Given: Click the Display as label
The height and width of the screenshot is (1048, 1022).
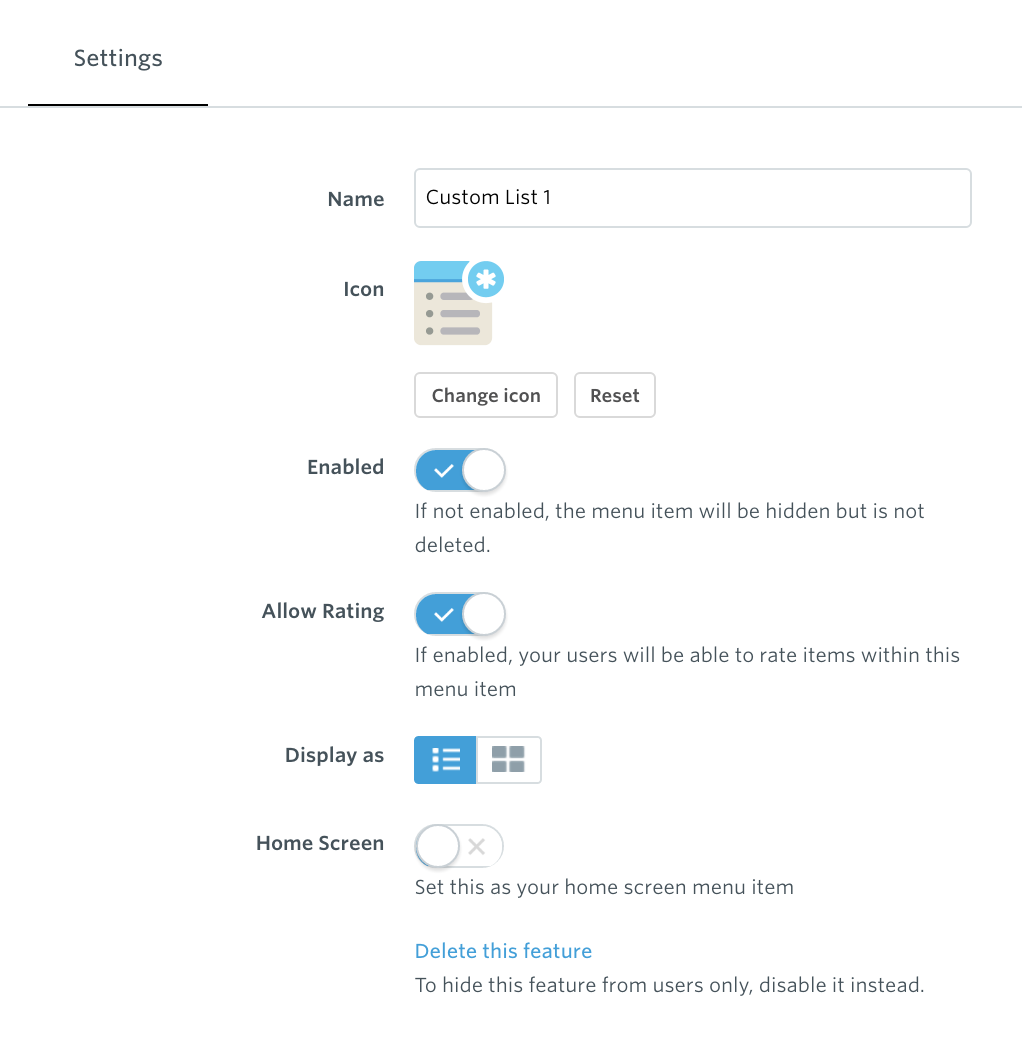Looking at the screenshot, I should [x=334, y=755].
